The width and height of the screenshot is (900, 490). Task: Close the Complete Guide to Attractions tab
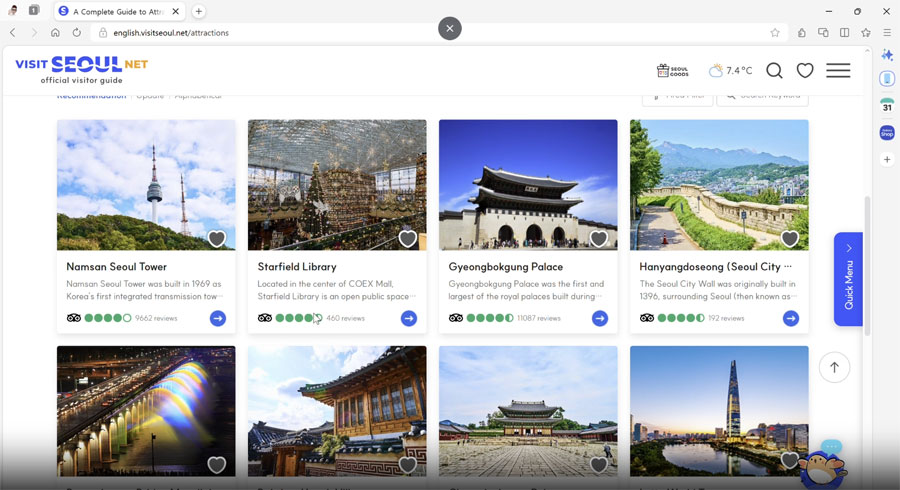pos(176,11)
